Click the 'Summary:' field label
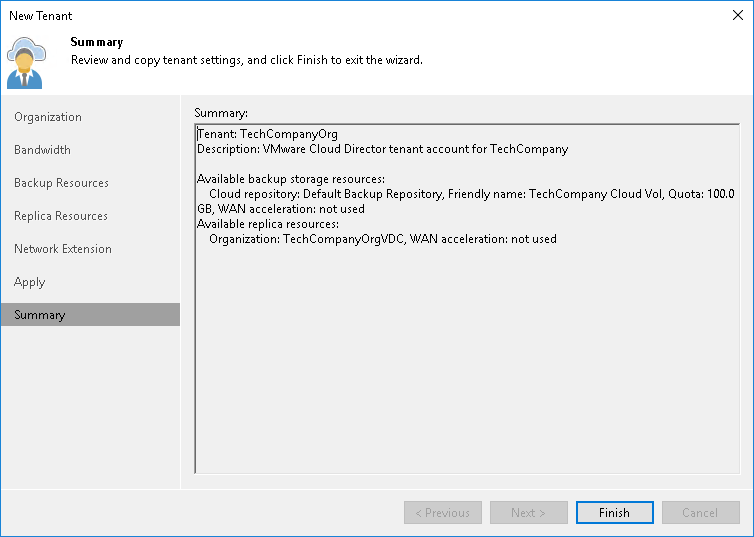 click(x=221, y=113)
